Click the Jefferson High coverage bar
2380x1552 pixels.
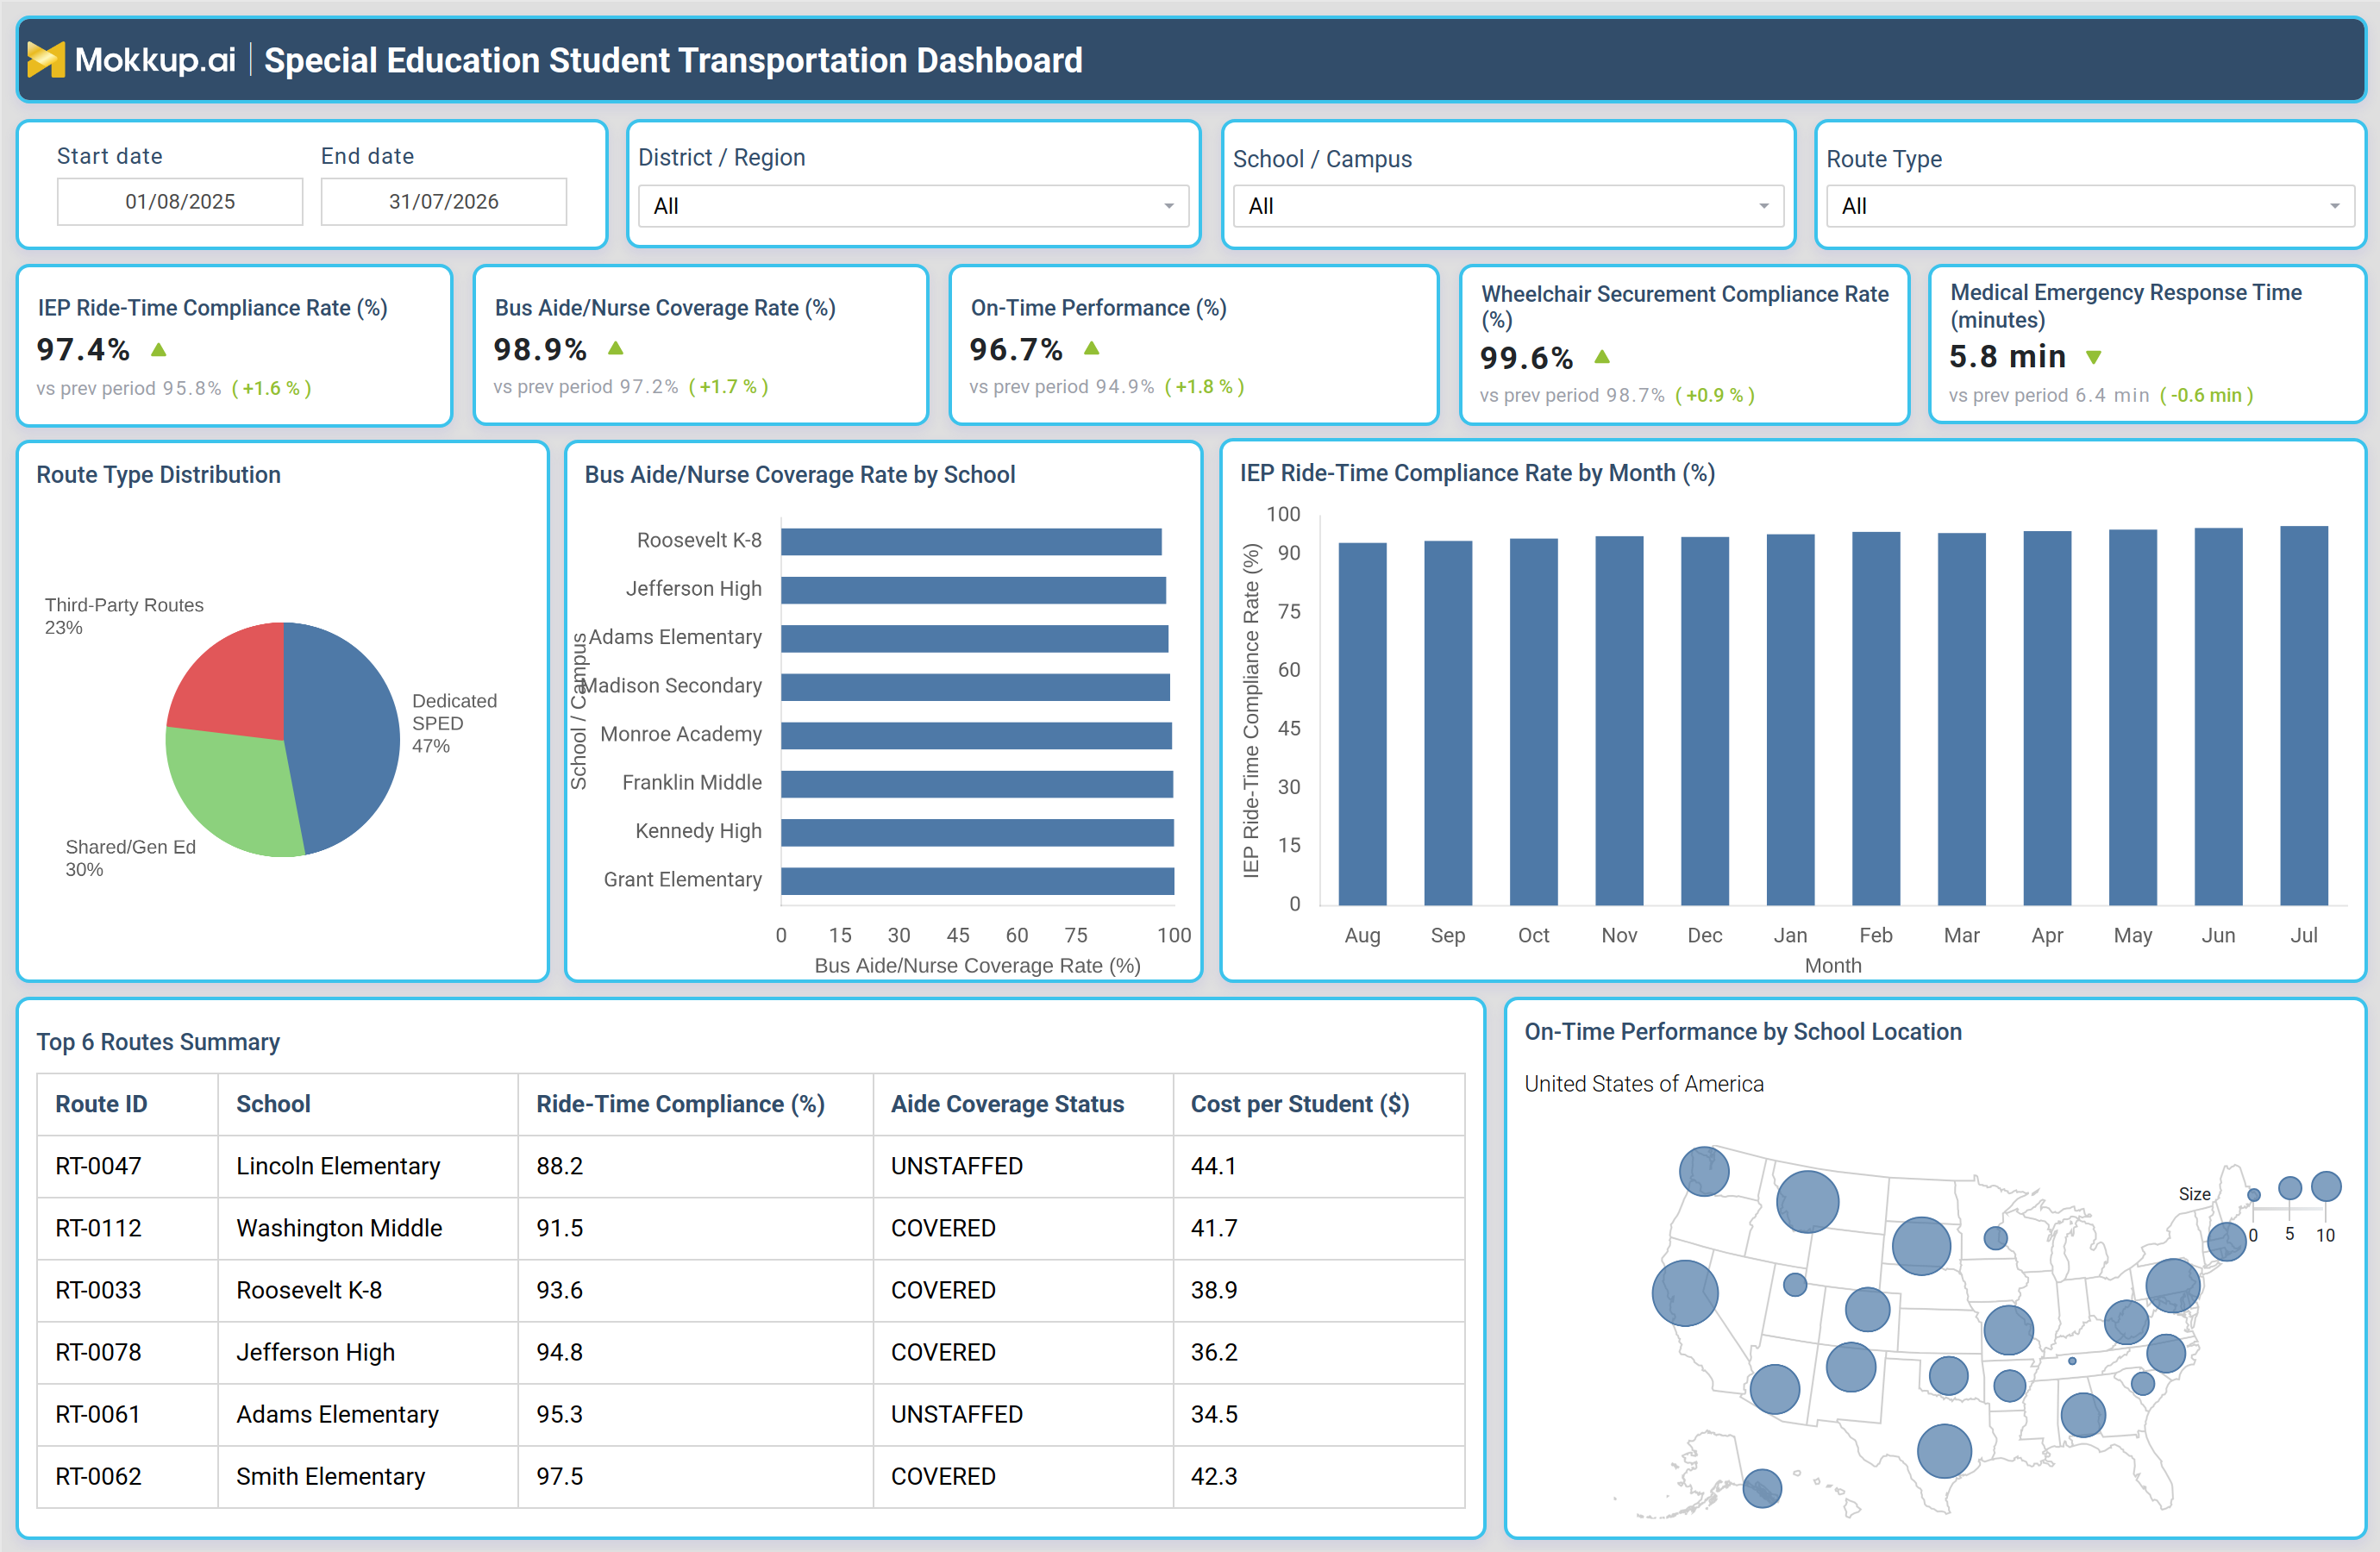[x=973, y=590]
